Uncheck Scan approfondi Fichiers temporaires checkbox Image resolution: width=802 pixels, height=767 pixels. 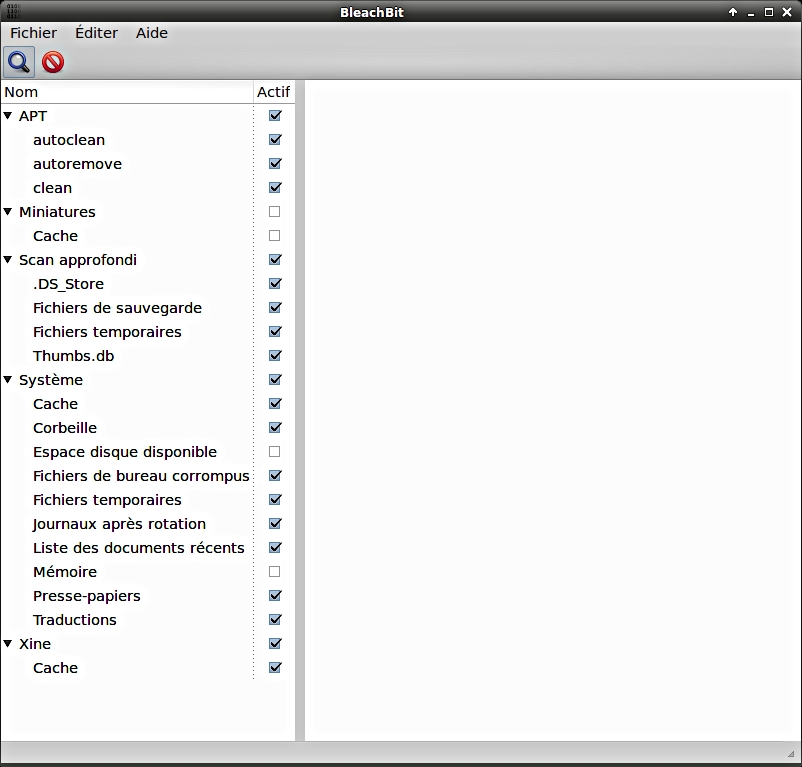coord(275,331)
